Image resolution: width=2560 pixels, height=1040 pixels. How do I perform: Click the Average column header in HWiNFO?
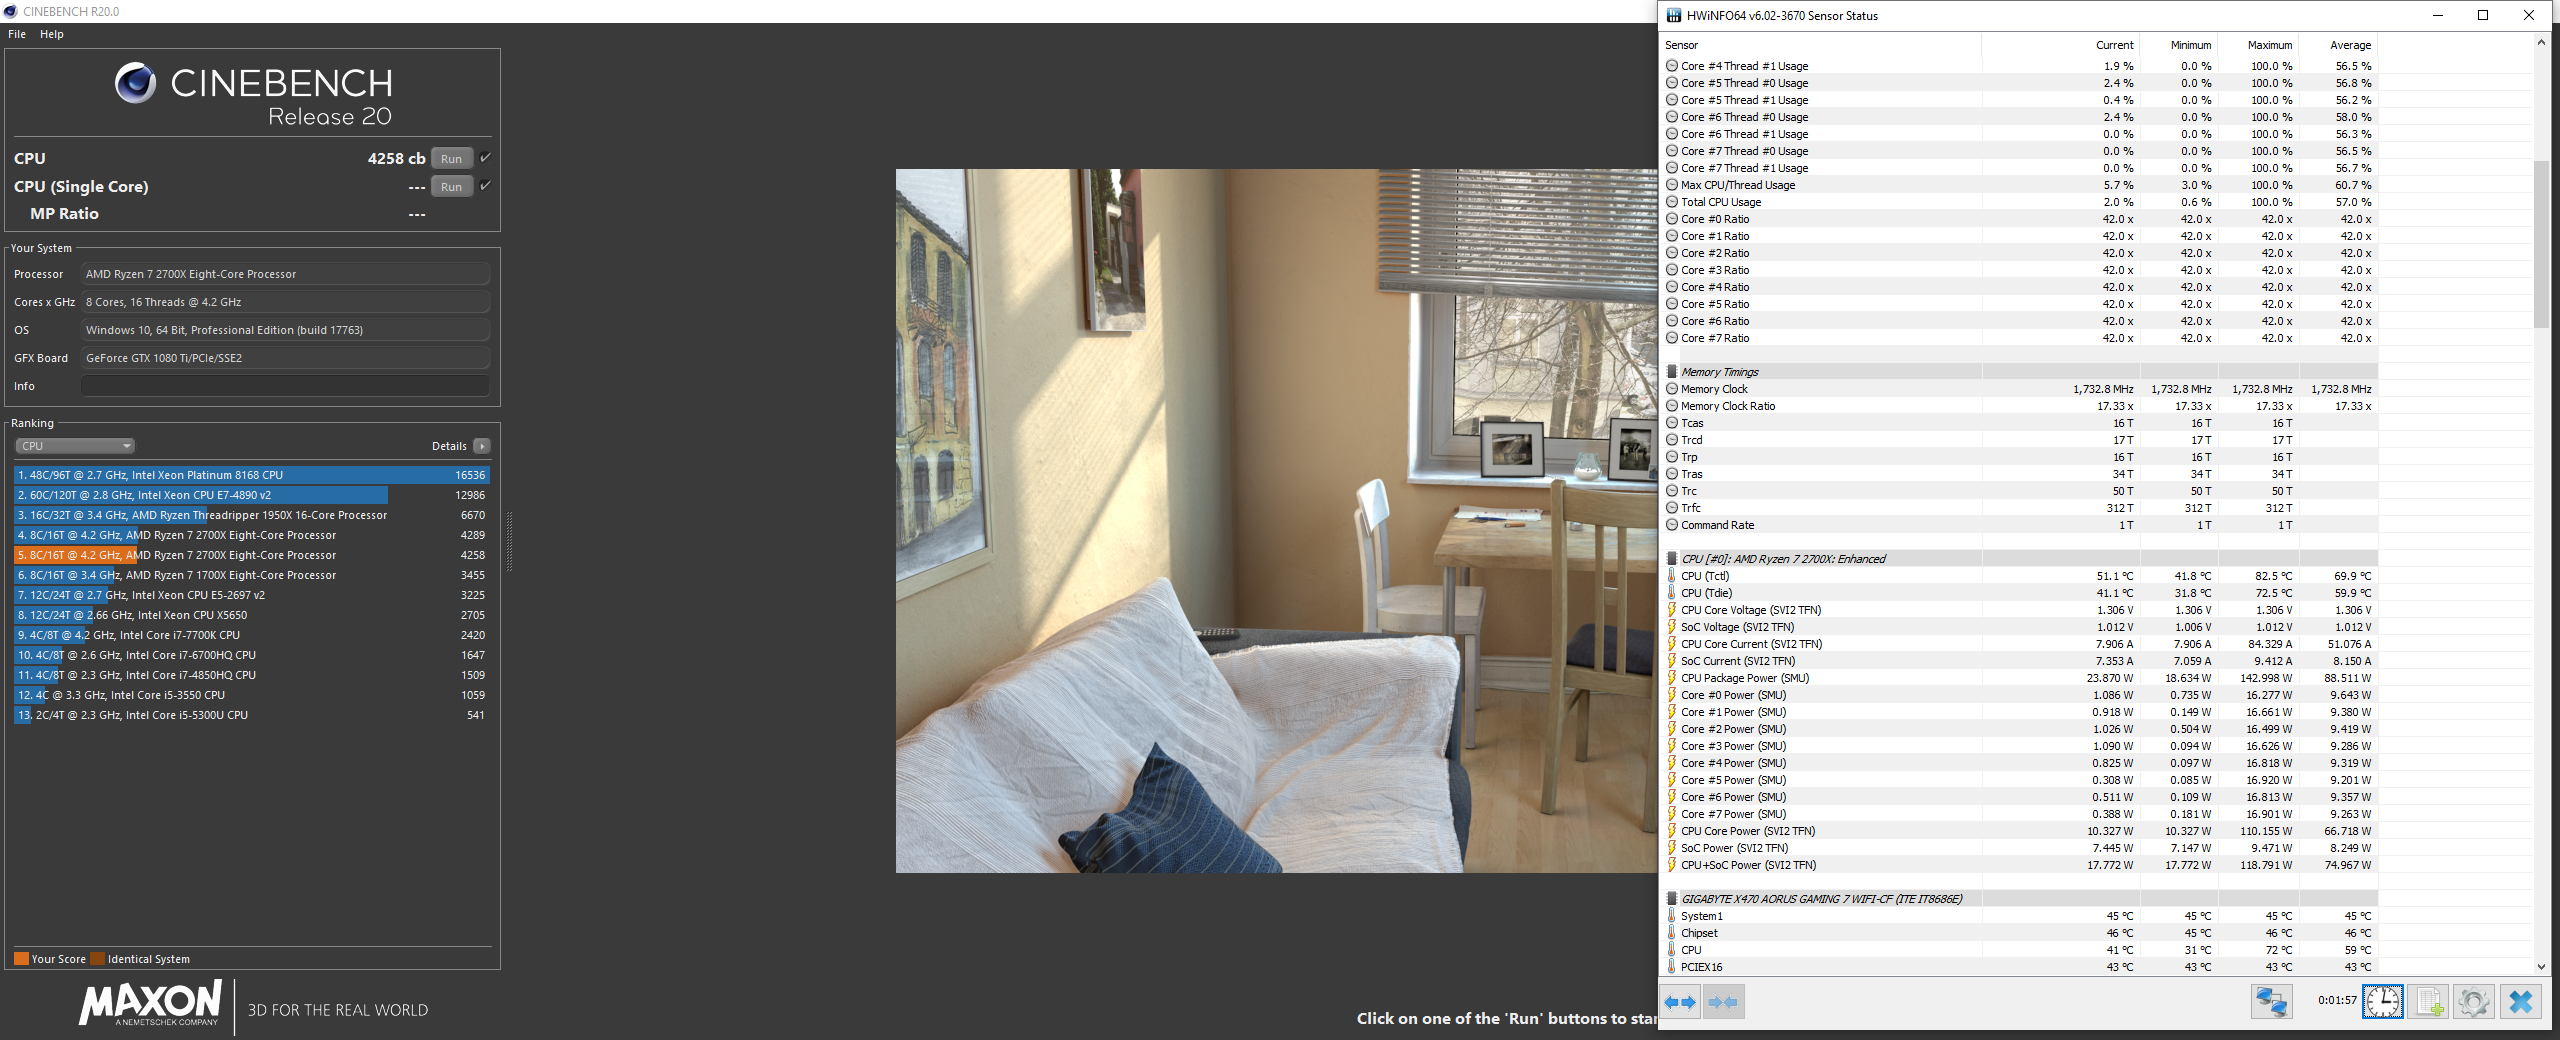tap(2338, 45)
